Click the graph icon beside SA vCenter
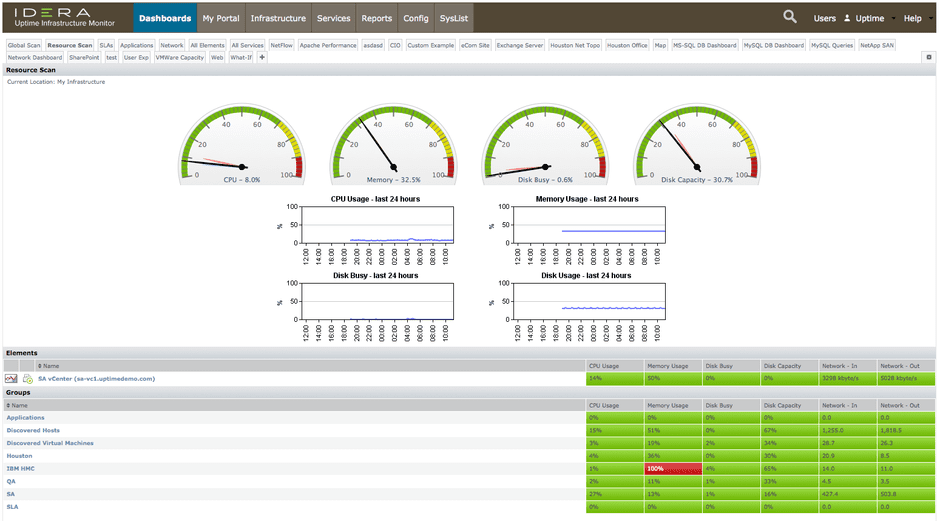 [x=11, y=379]
